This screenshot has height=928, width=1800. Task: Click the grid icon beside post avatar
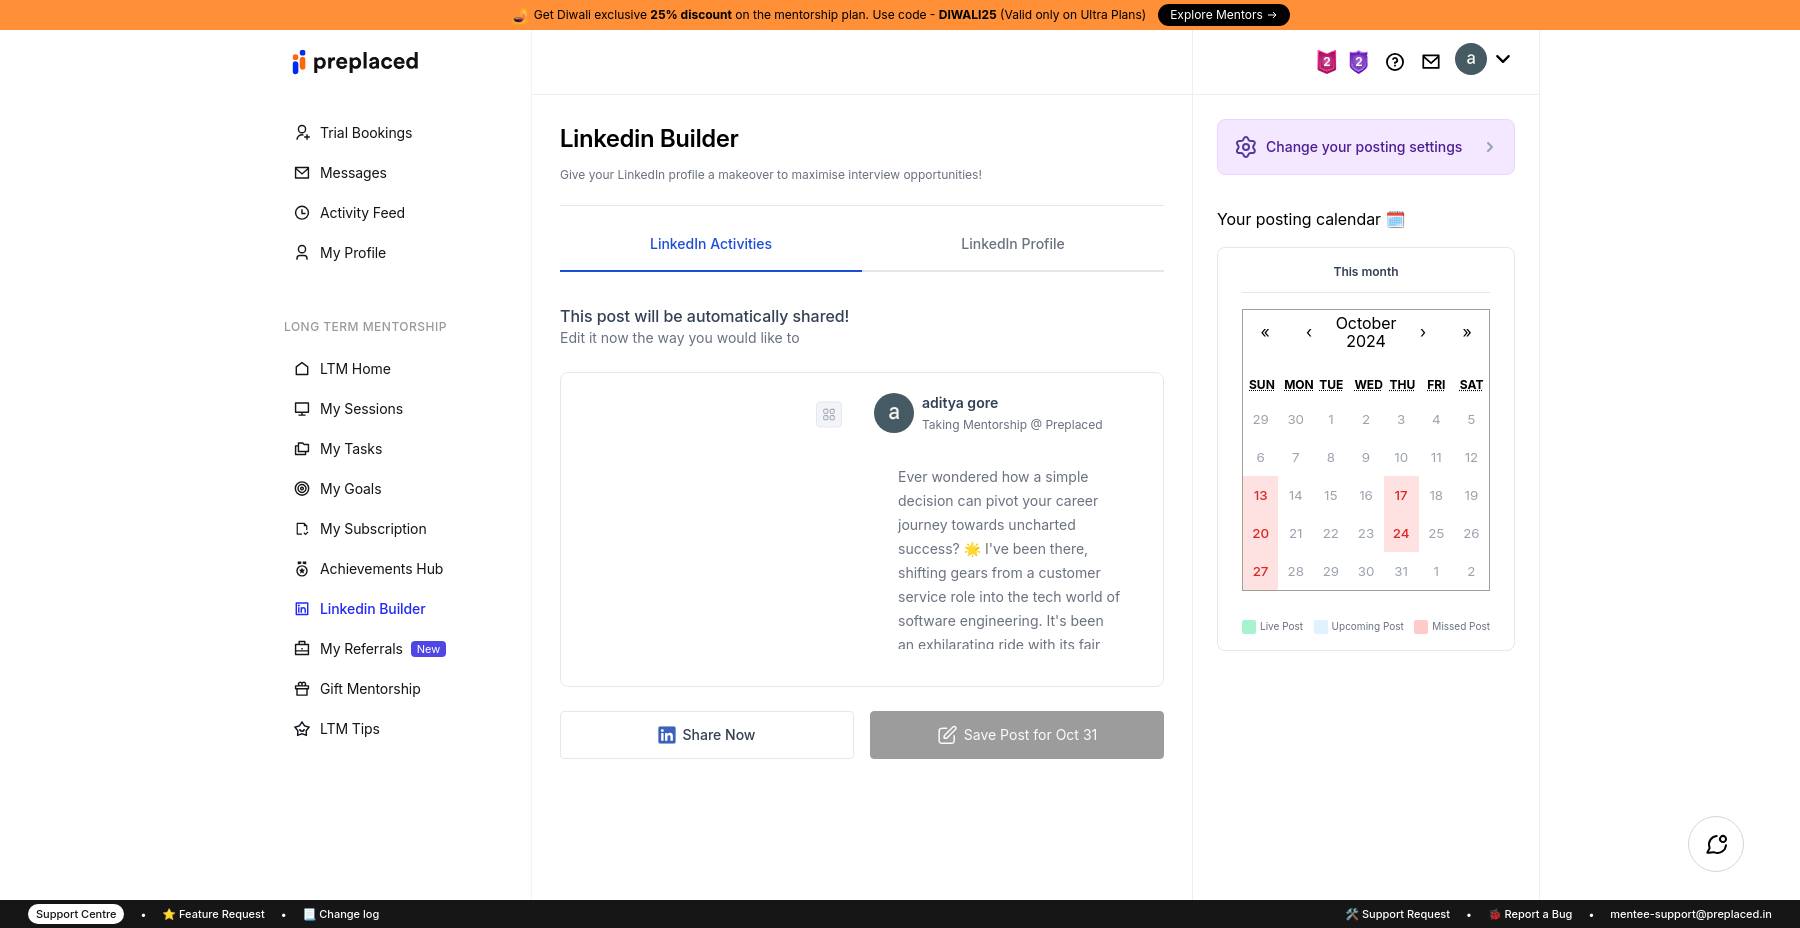coord(829,414)
